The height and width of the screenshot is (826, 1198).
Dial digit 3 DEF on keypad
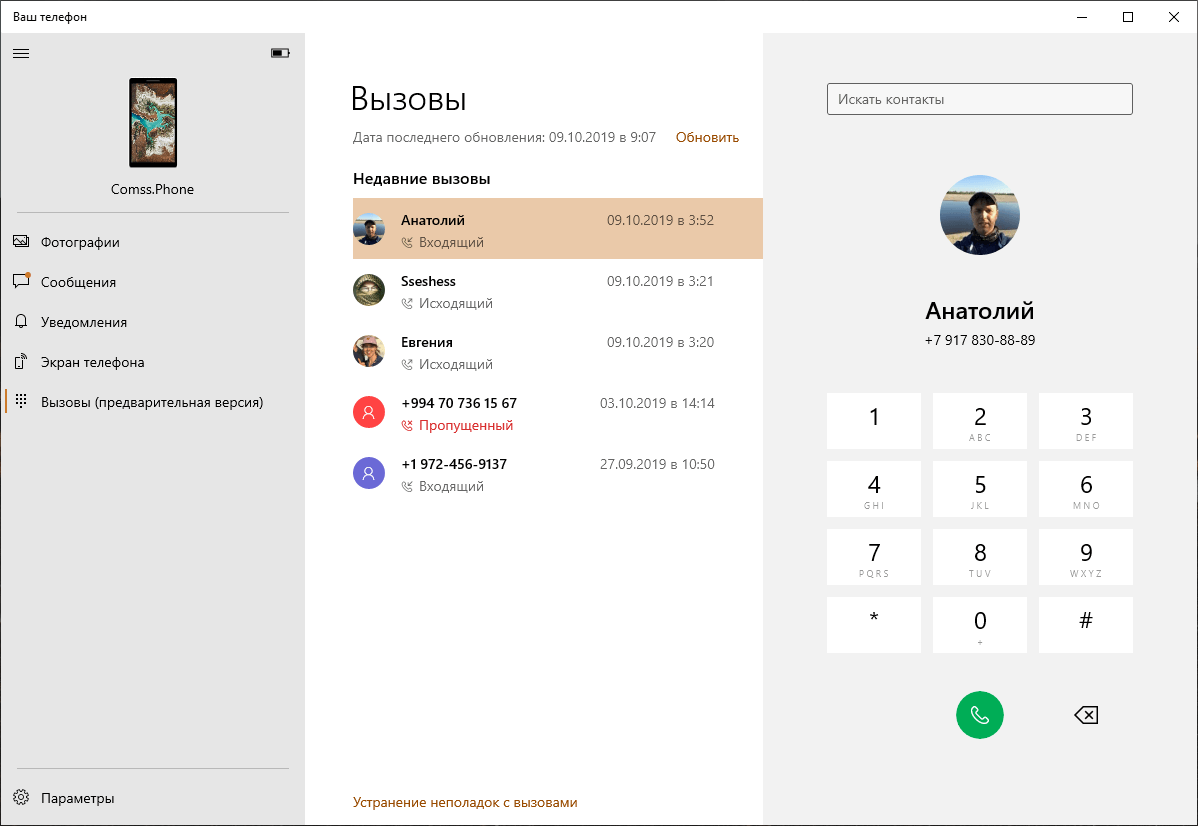tap(1086, 421)
